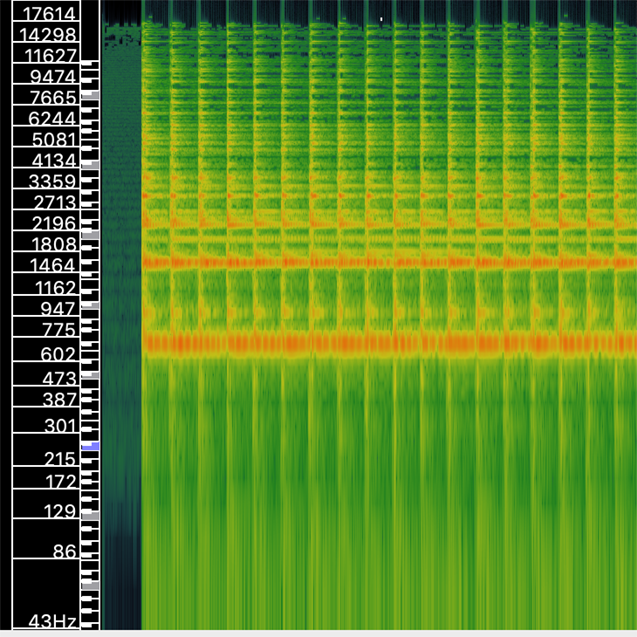
Task: Click the small white marker at spectrogram top
Action: pyautogui.click(x=381, y=18)
